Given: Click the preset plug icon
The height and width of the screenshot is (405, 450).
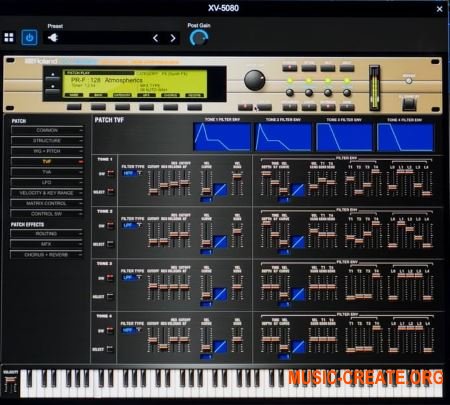Looking at the screenshot, I should 53,38.
